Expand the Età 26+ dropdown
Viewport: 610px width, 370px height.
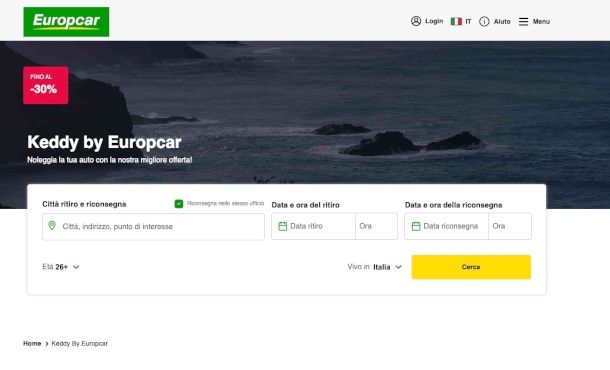[x=61, y=267]
